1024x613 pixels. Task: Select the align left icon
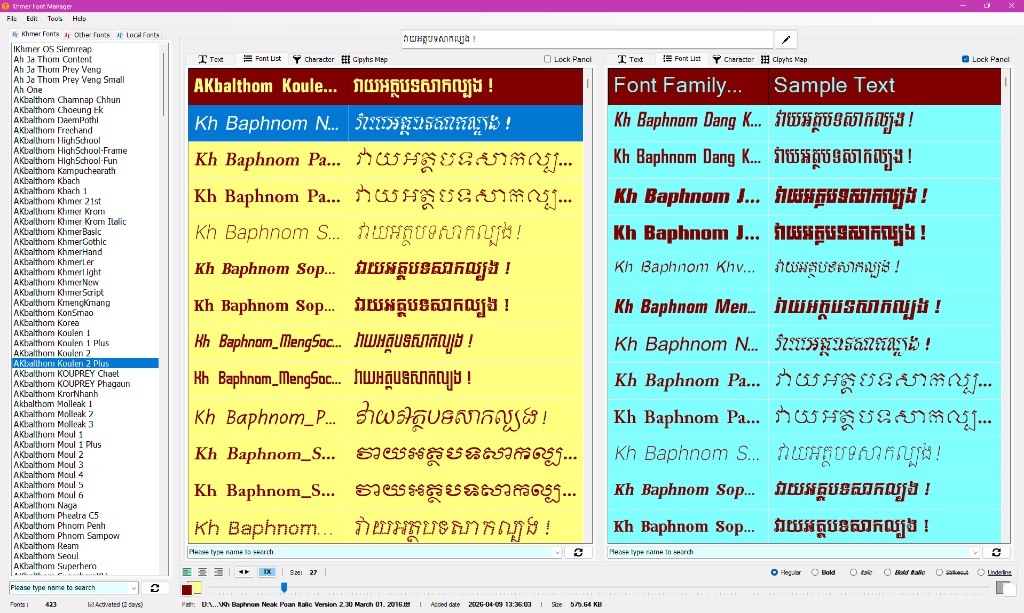point(187,572)
